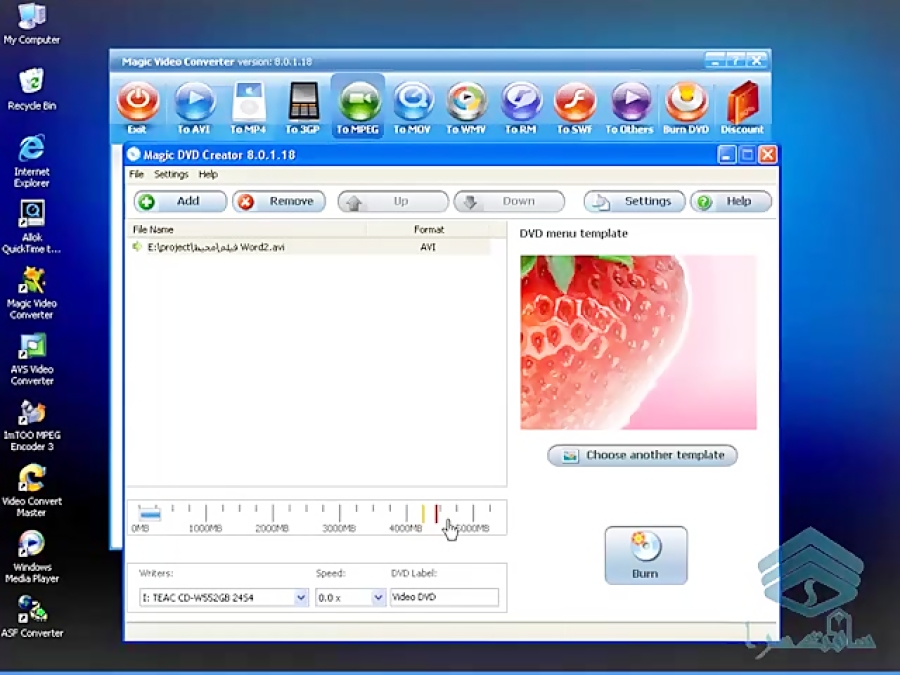Click the To MPEG toolbar icon
This screenshot has width=900, height=675.
pos(357,105)
